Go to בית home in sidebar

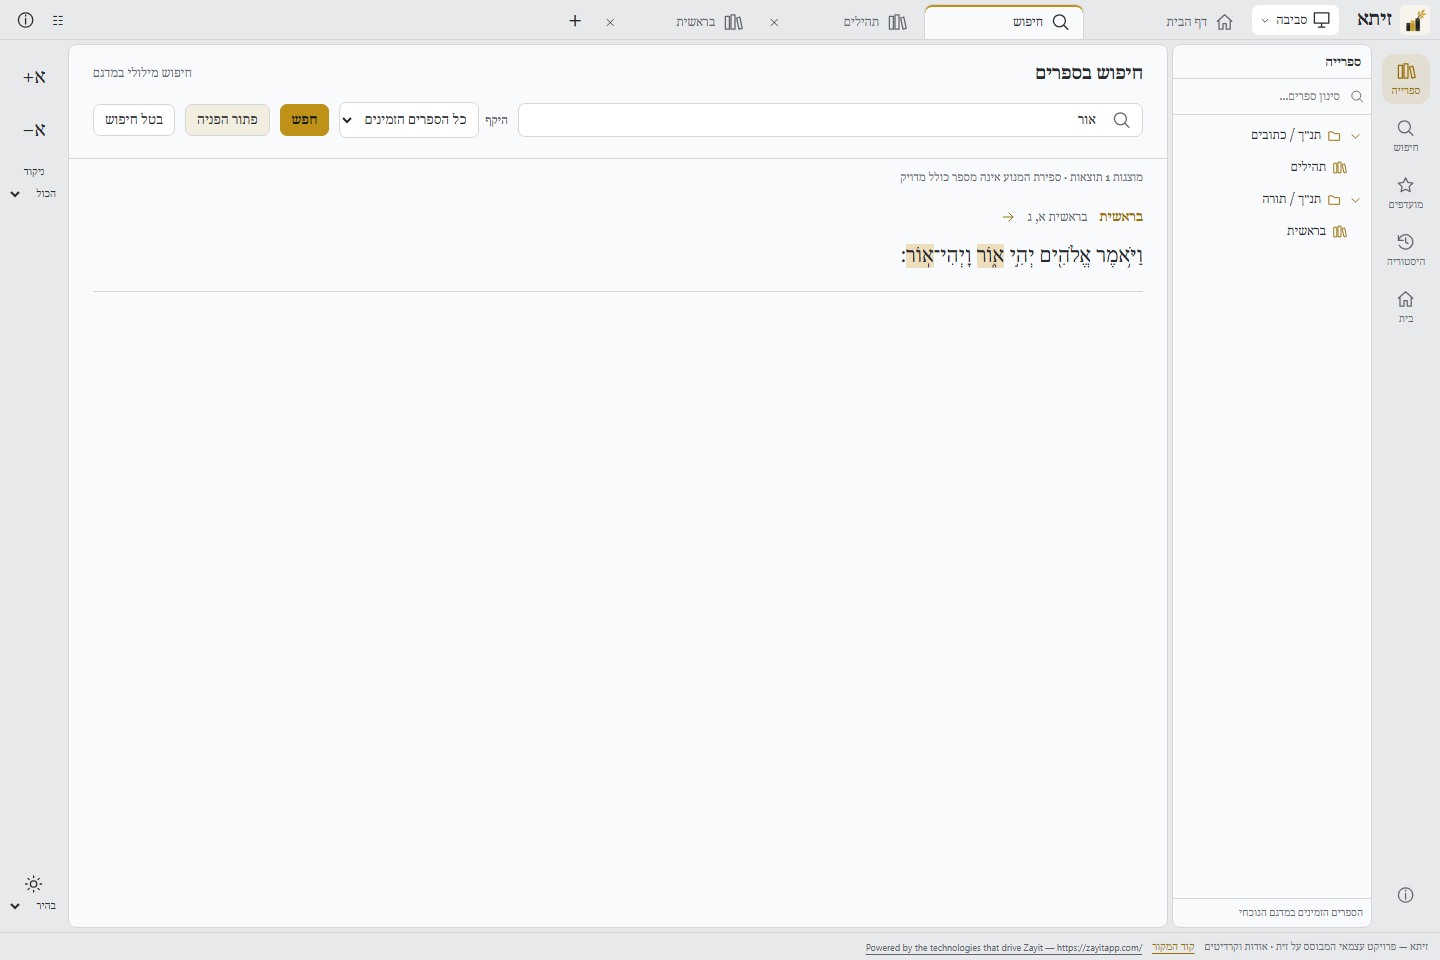click(1405, 306)
